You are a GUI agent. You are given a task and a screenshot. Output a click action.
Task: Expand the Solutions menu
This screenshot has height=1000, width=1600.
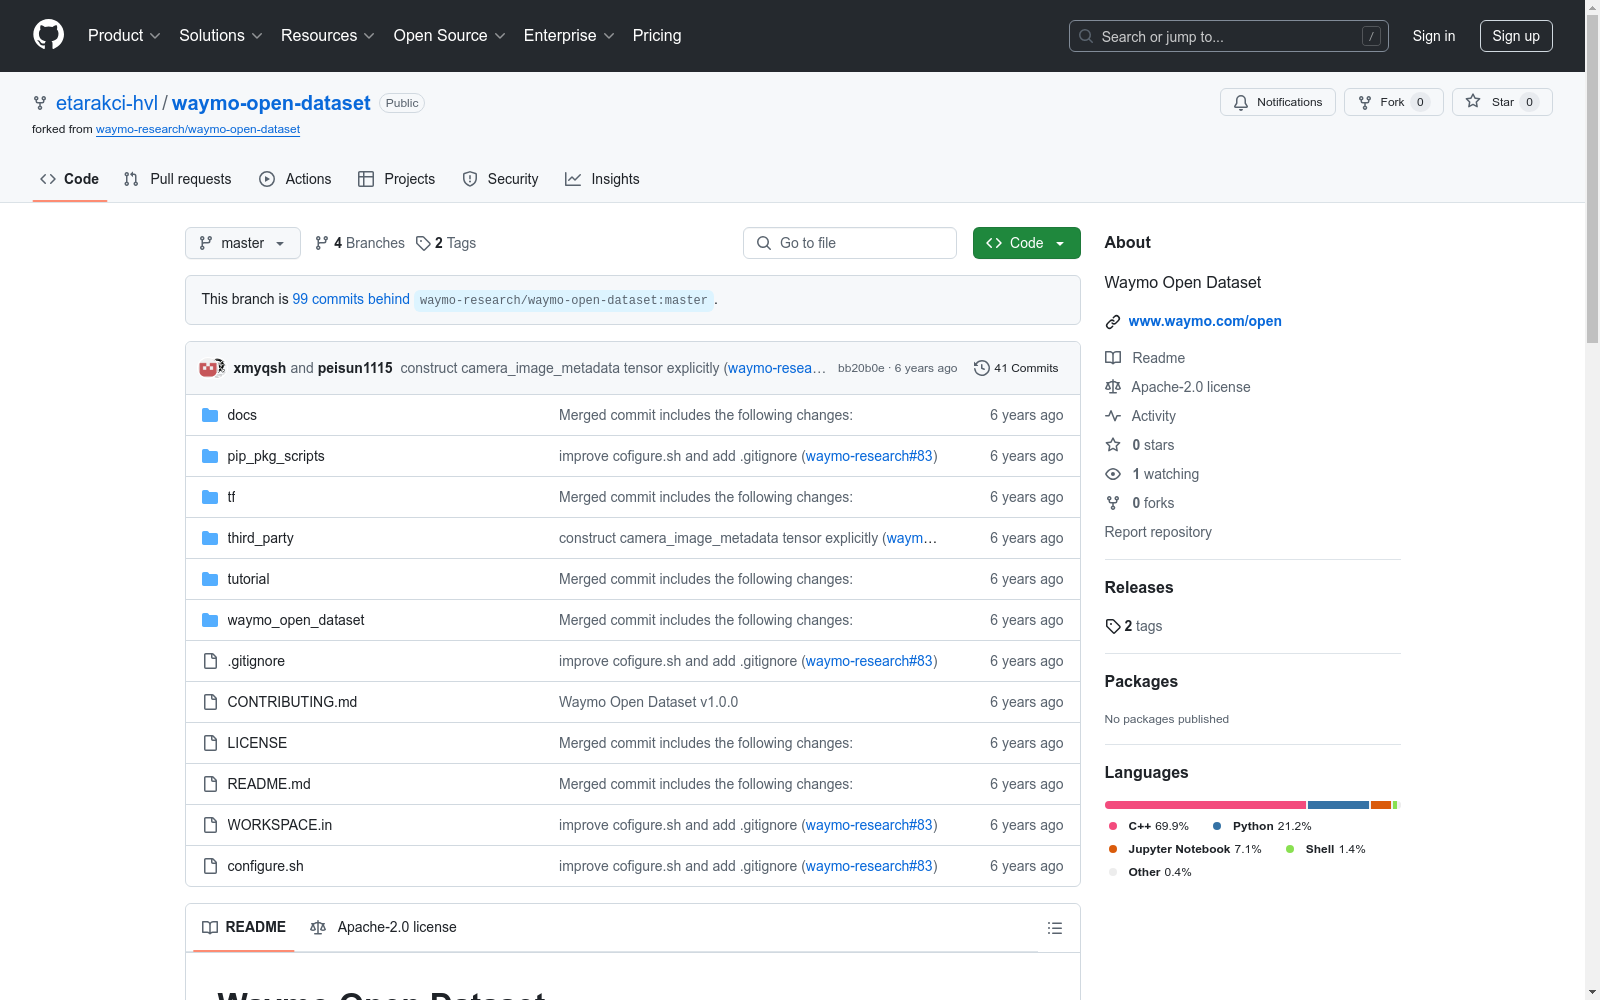tap(221, 36)
